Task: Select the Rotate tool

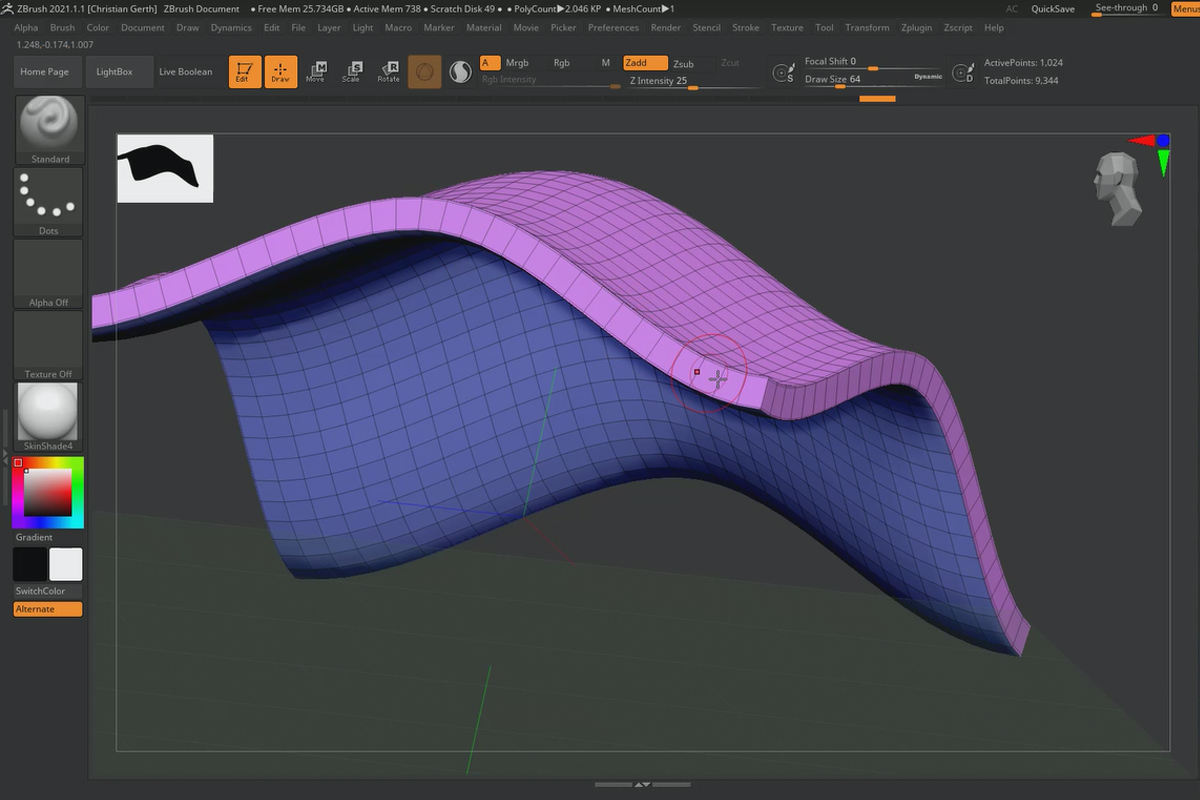Action: point(388,72)
